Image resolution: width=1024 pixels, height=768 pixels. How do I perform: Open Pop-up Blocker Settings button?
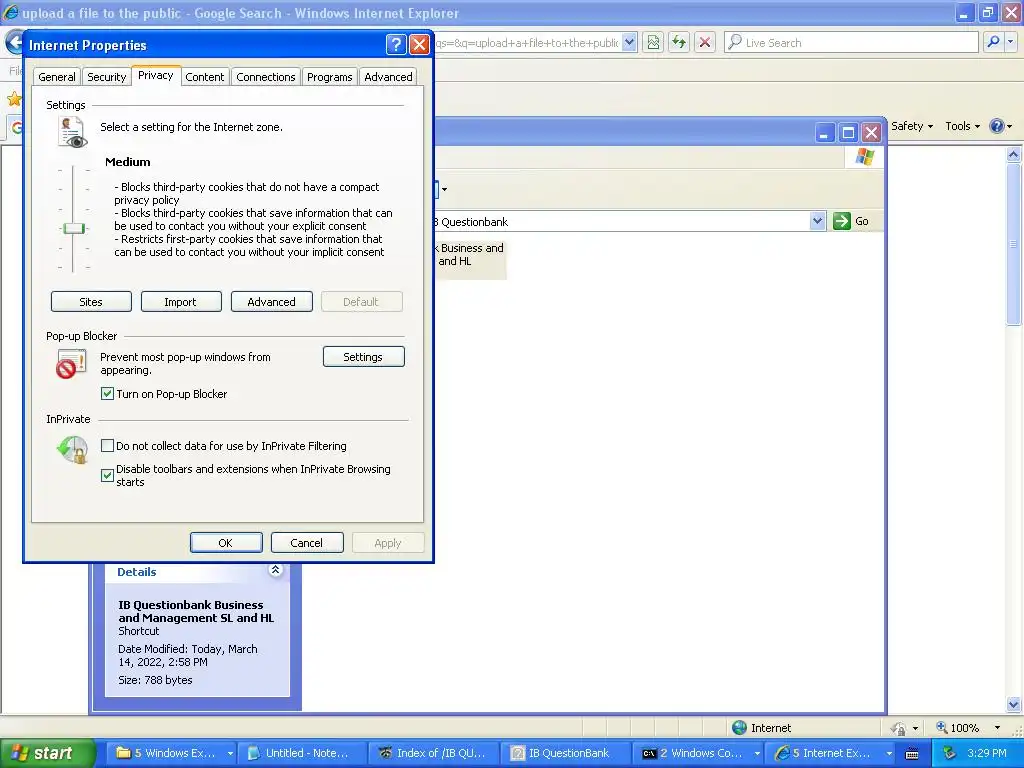pyautogui.click(x=364, y=357)
